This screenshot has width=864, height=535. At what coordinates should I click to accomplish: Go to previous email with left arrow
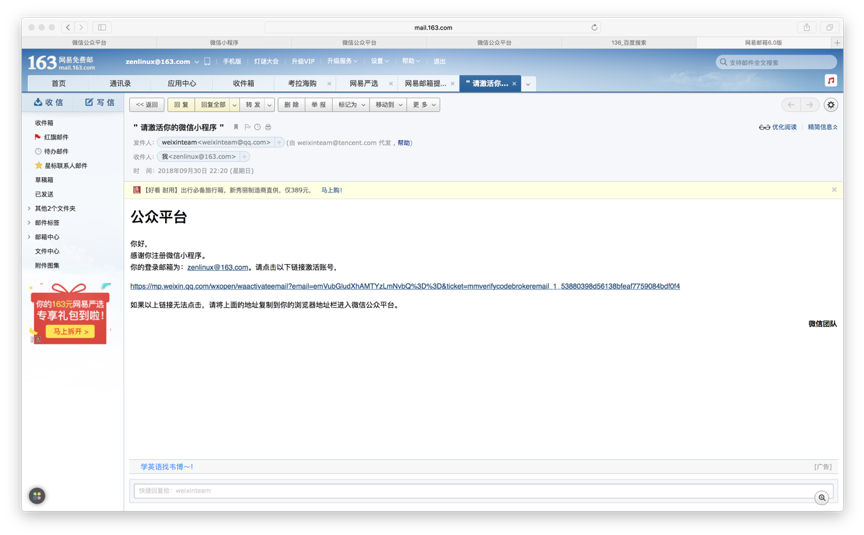(791, 105)
